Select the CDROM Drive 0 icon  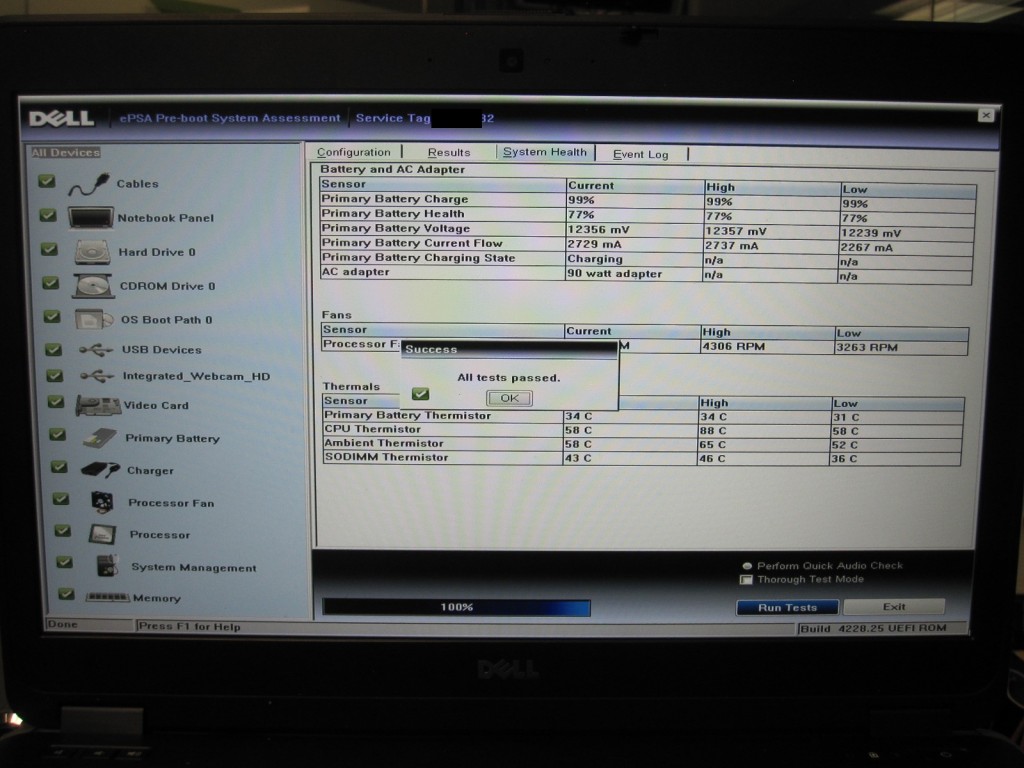(x=93, y=286)
